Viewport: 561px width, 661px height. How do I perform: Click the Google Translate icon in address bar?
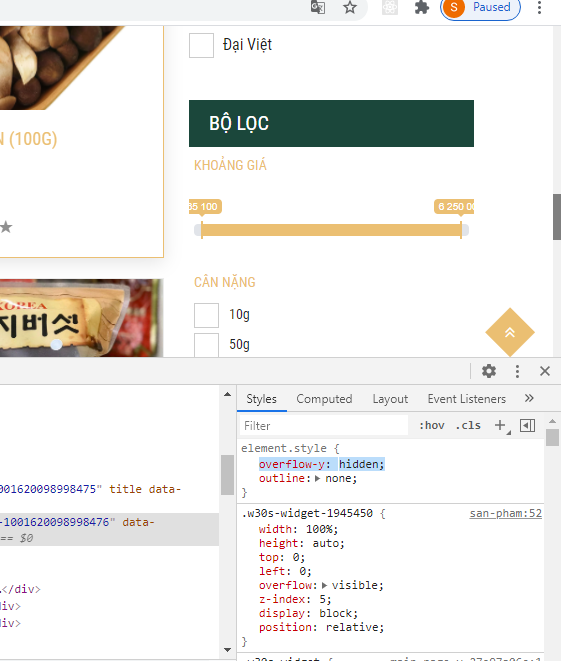coord(318,7)
